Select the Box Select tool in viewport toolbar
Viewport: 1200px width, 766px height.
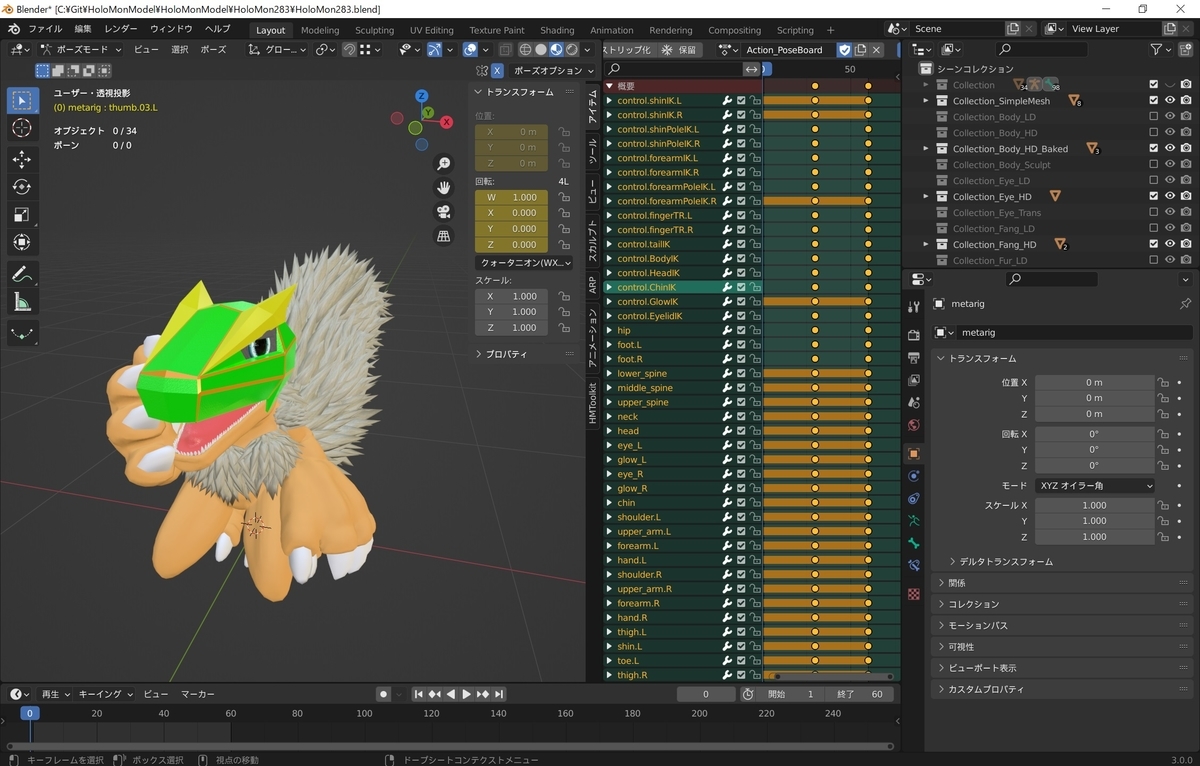tap(23, 100)
